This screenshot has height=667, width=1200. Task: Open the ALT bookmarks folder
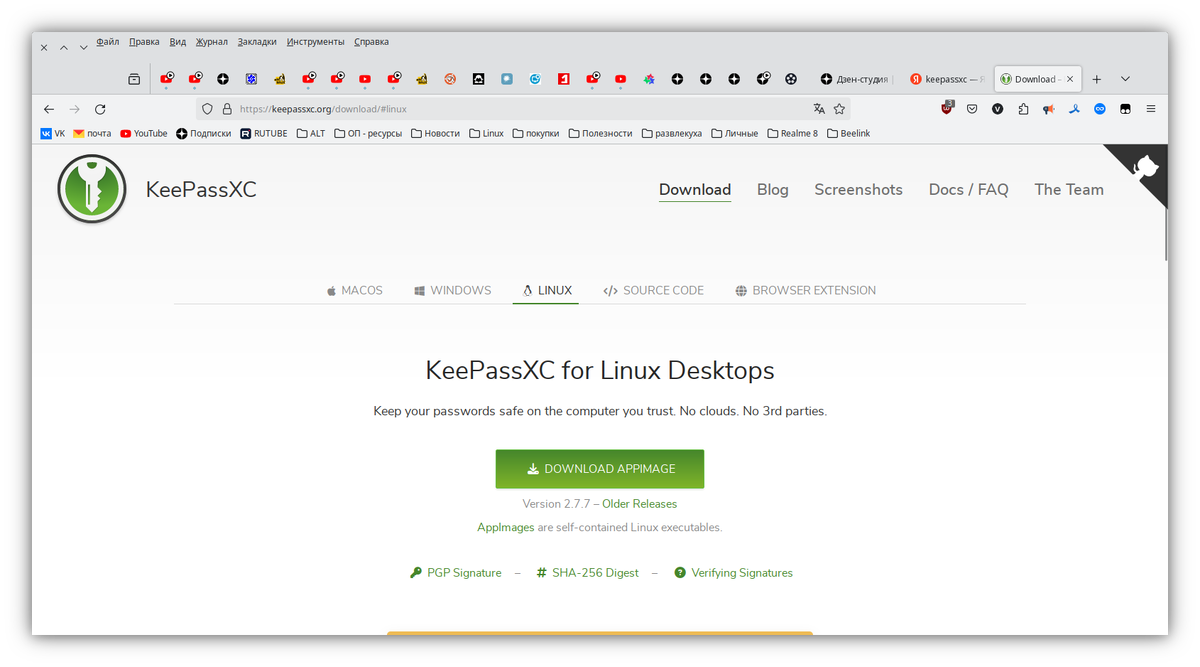click(x=311, y=133)
